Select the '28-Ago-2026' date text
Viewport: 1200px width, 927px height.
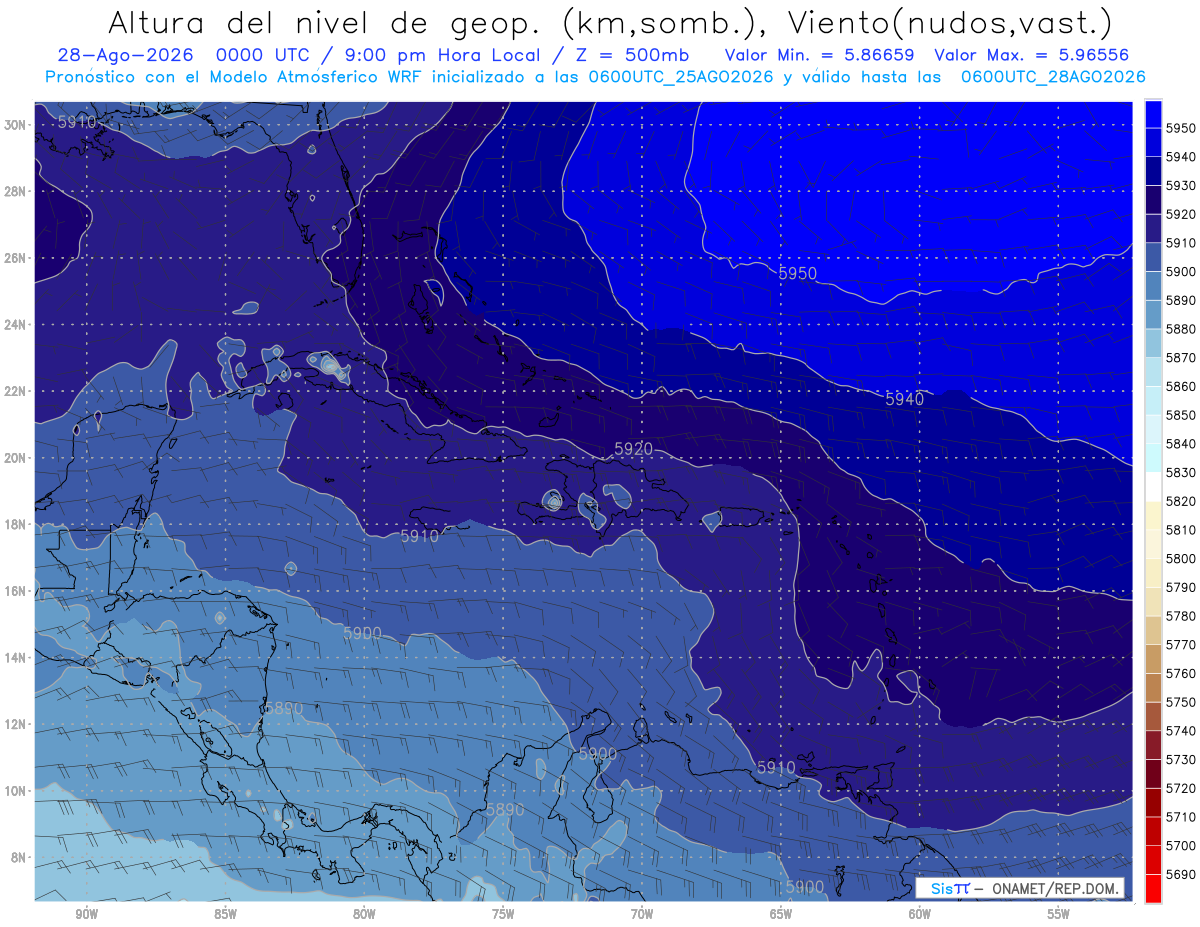[x=125, y=54]
